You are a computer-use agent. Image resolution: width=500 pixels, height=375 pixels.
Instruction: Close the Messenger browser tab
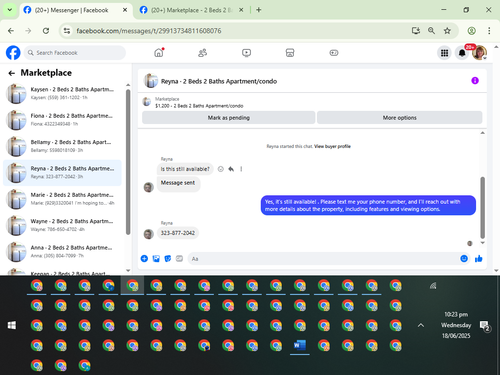[x=125, y=10]
